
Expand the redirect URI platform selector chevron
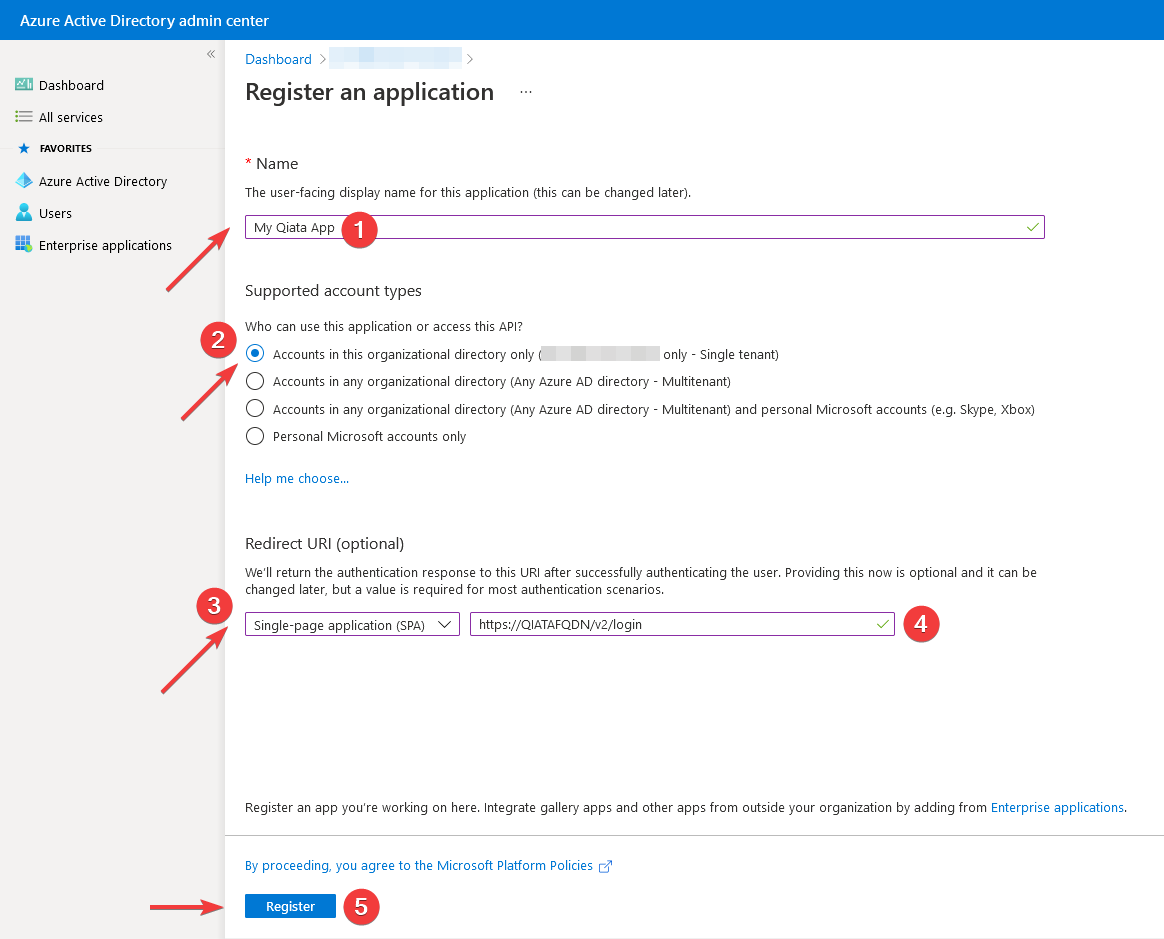(443, 623)
